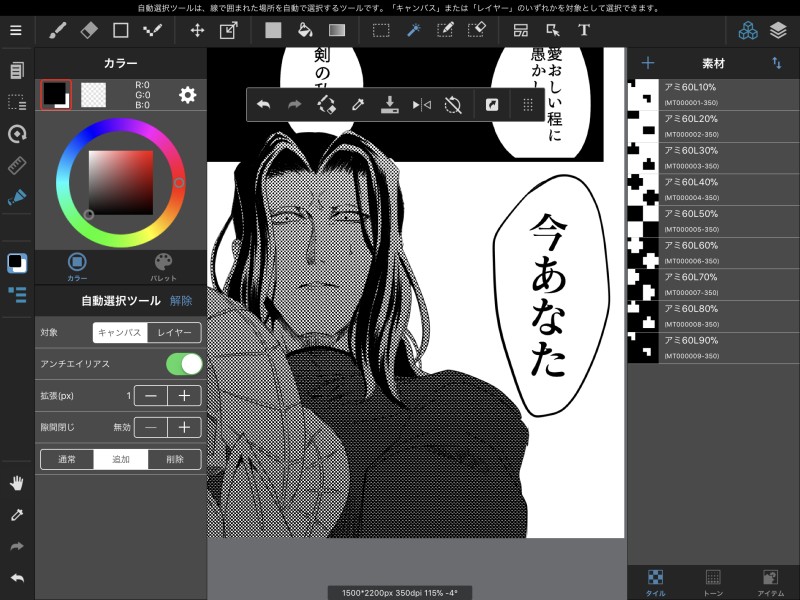The width and height of the screenshot is (800, 600).
Task: Set target to レイヤー
Action: coord(174,333)
